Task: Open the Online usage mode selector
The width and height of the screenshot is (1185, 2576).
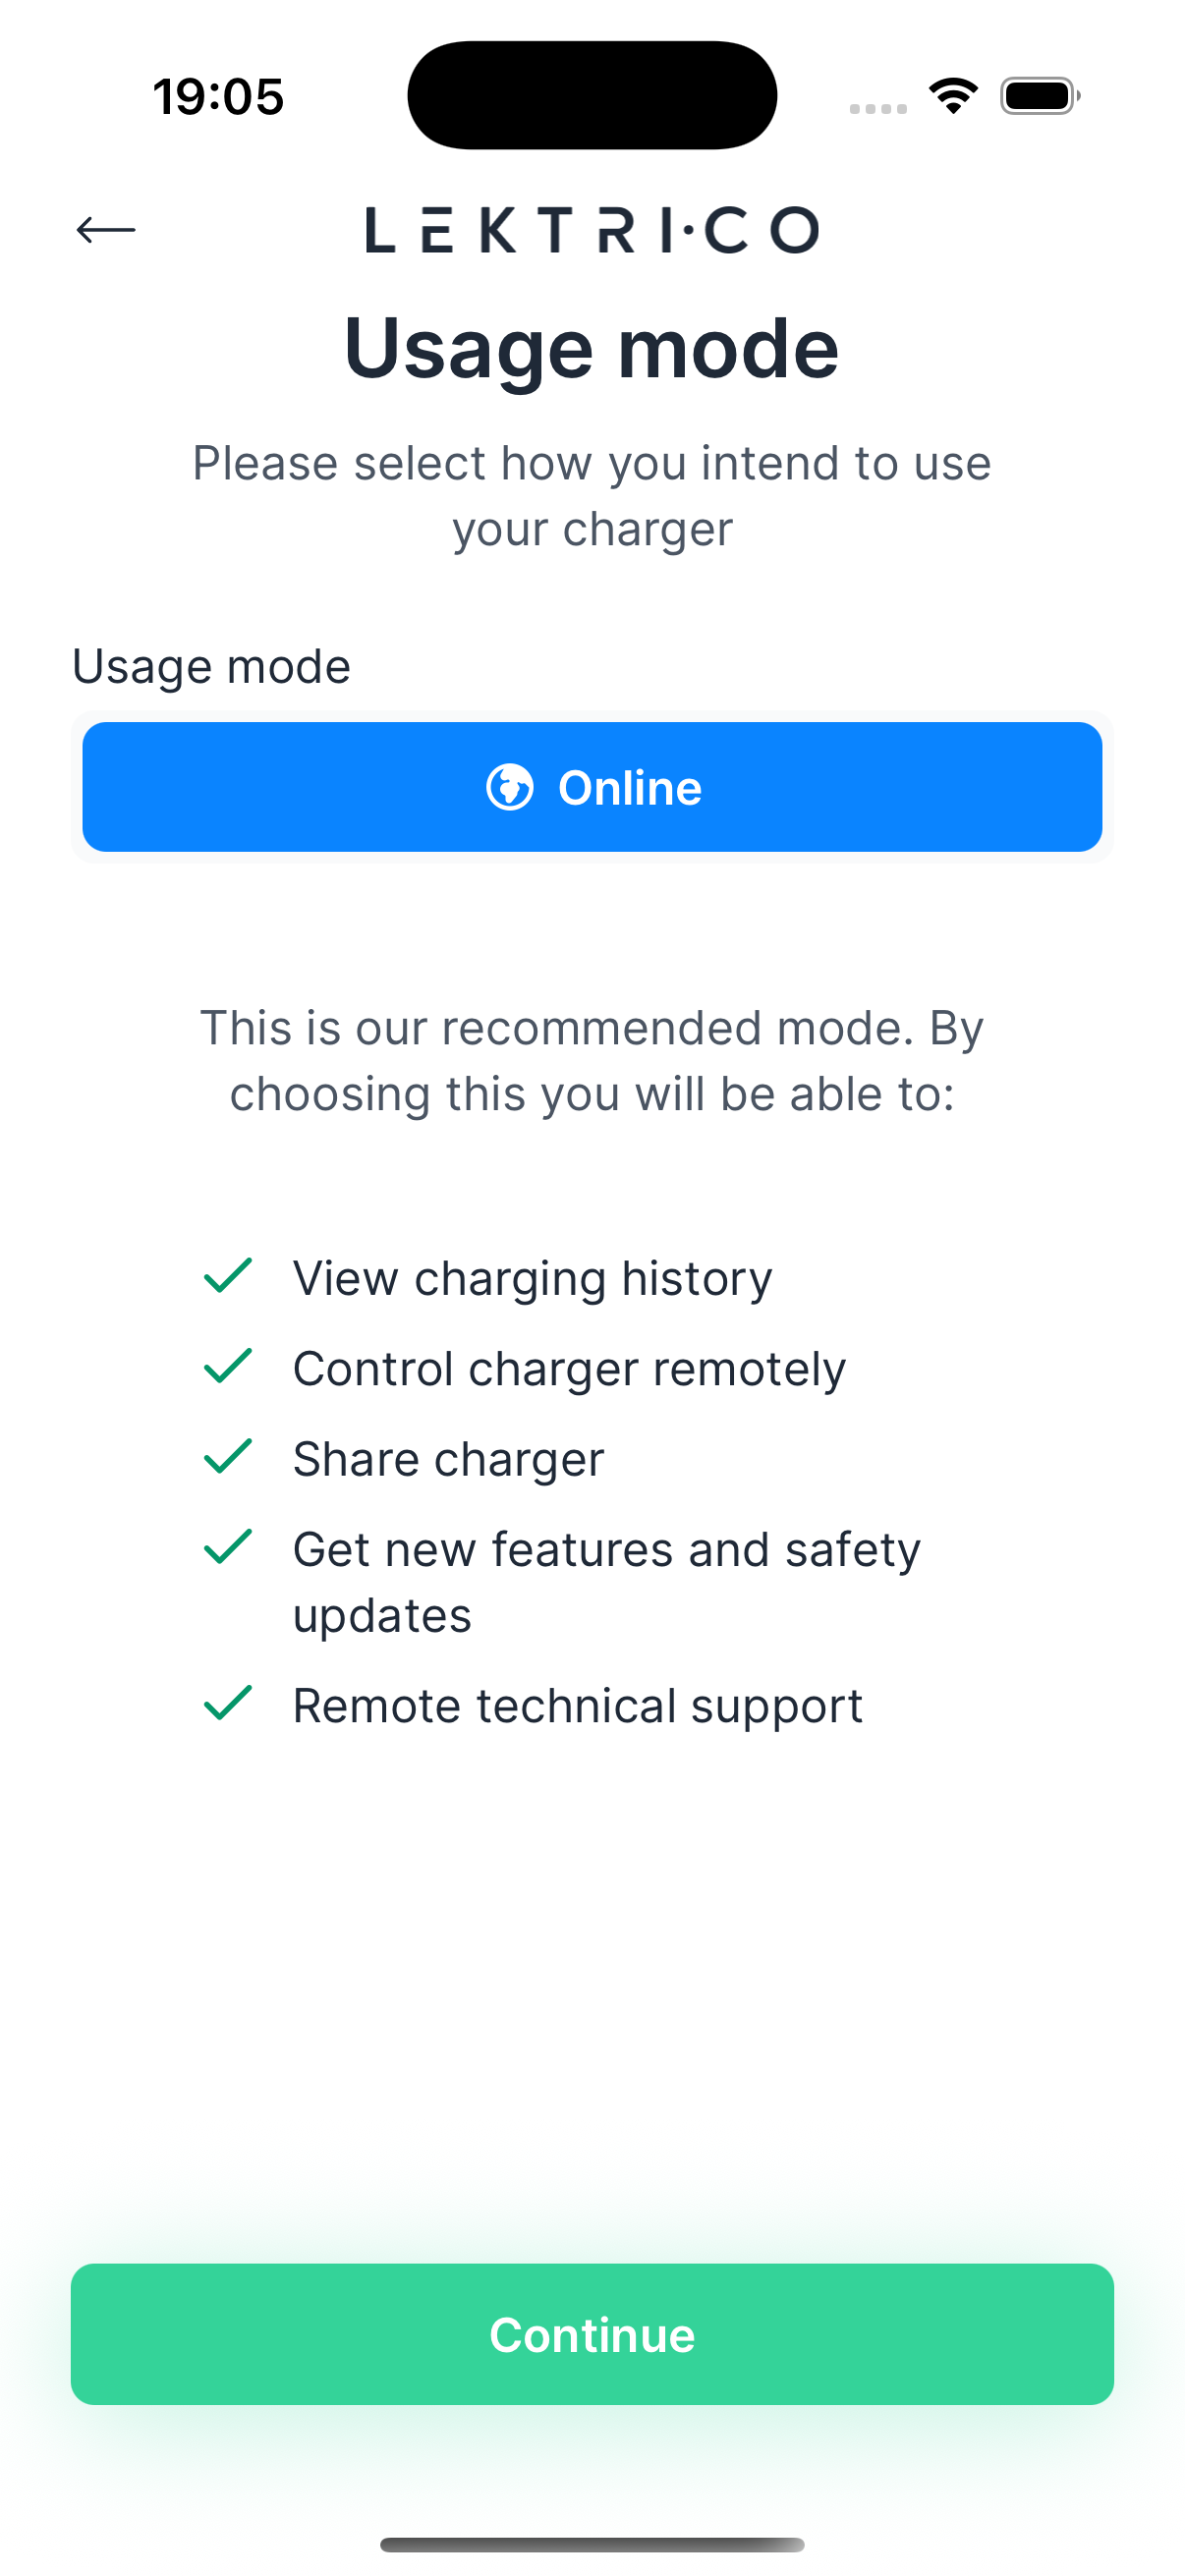Action: pyautogui.click(x=592, y=787)
